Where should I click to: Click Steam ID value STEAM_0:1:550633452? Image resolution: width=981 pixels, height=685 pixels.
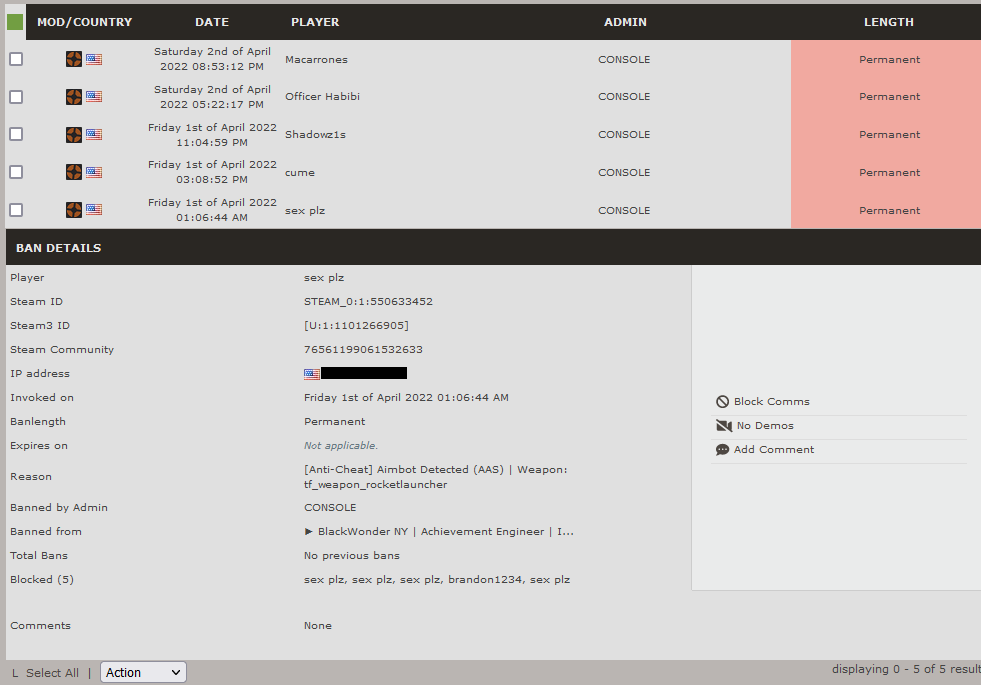[x=369, y=302]
